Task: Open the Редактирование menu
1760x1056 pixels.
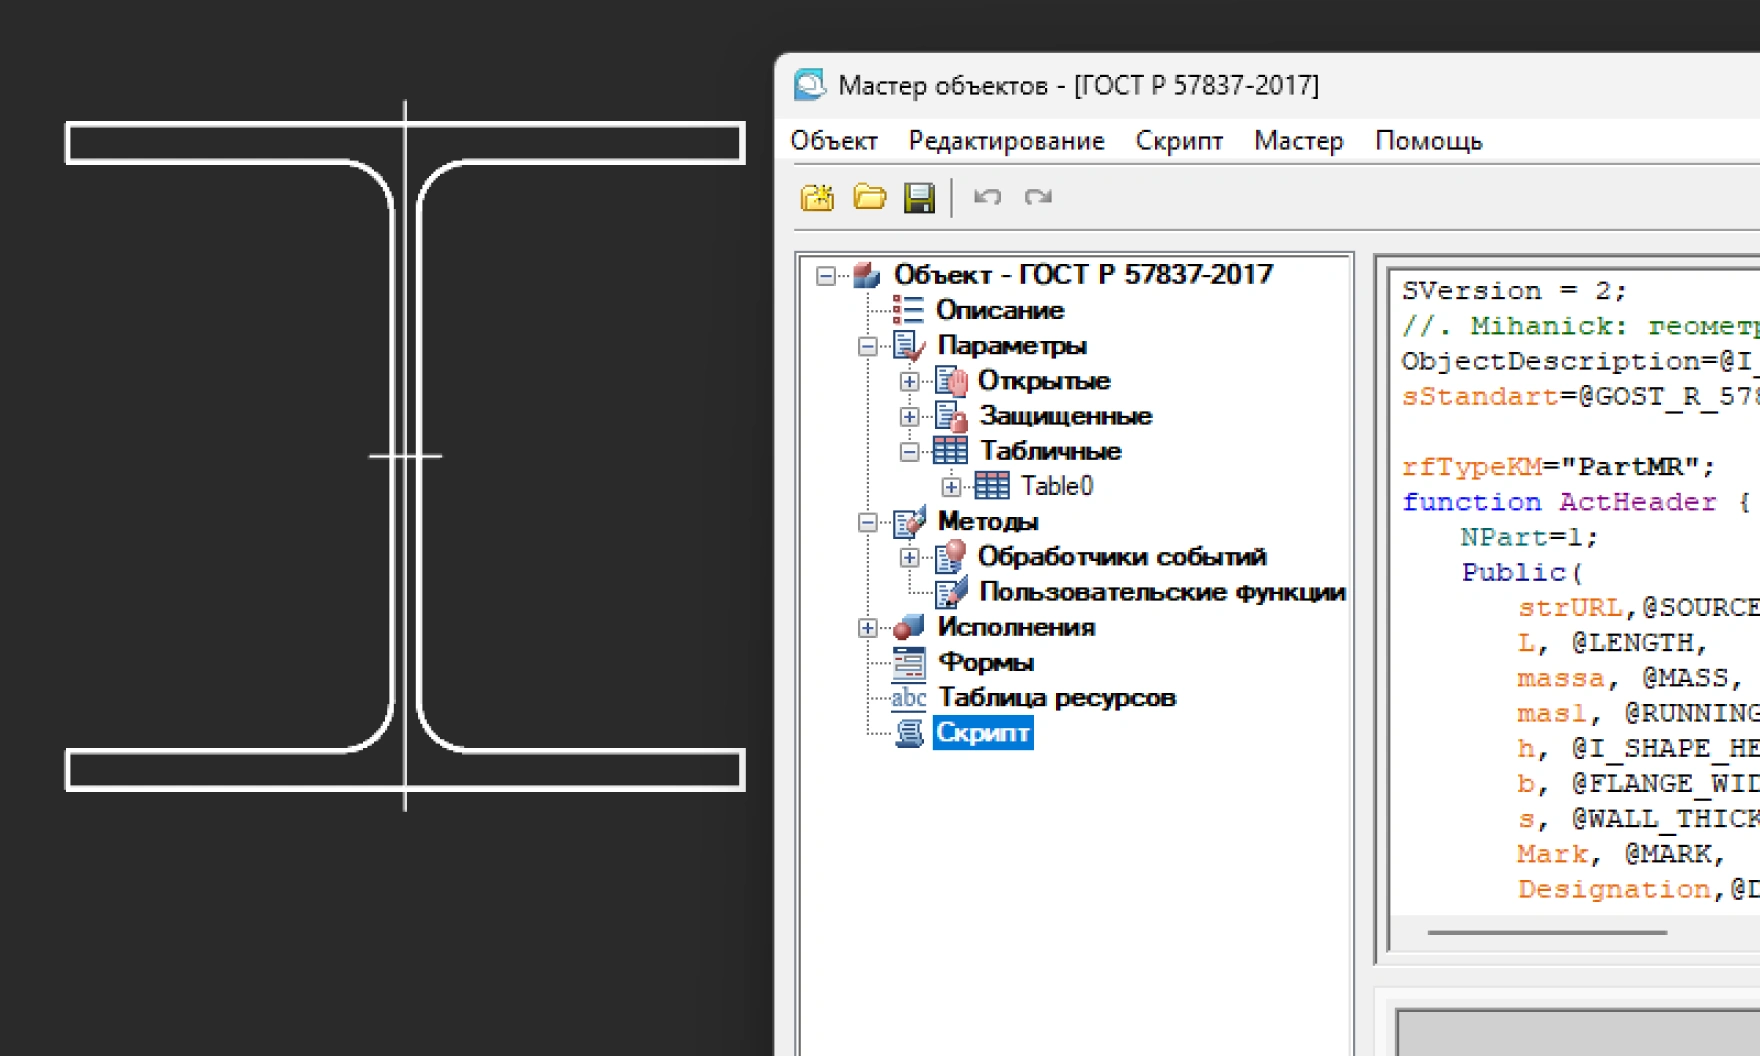Action: (x=1006, y=141)
